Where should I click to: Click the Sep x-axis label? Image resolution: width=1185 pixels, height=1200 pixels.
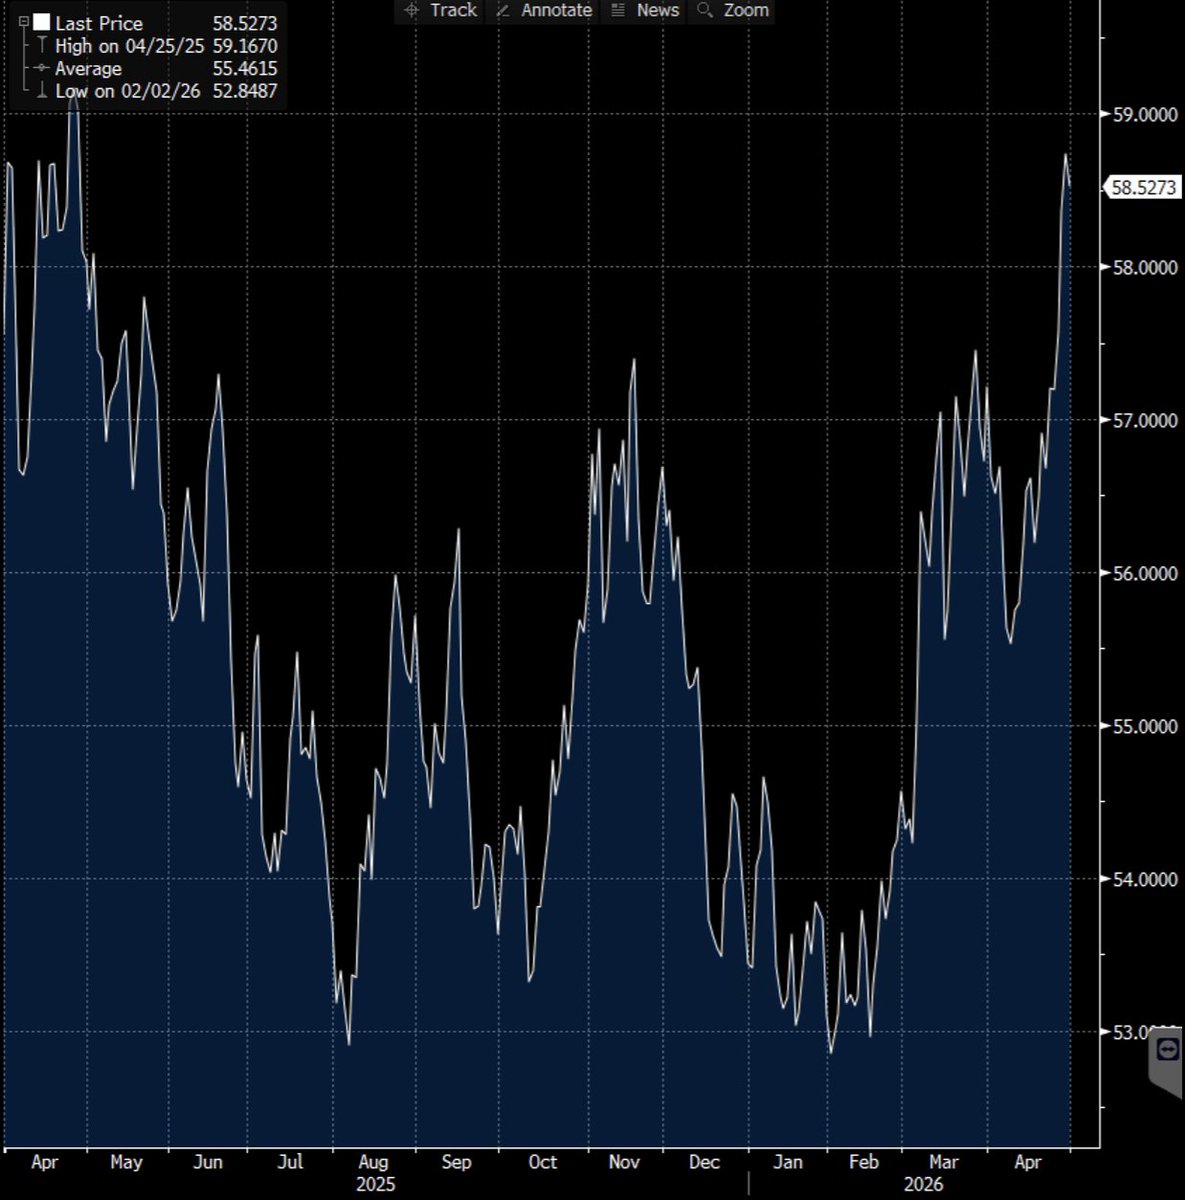(456, 1162)
